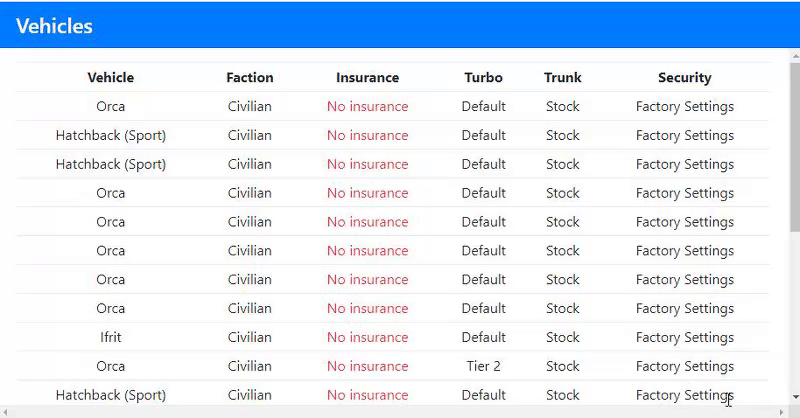This screenshot has width=800, height=418.
Task: Select the Trunk column header
Action: click(x=562, y=77)
